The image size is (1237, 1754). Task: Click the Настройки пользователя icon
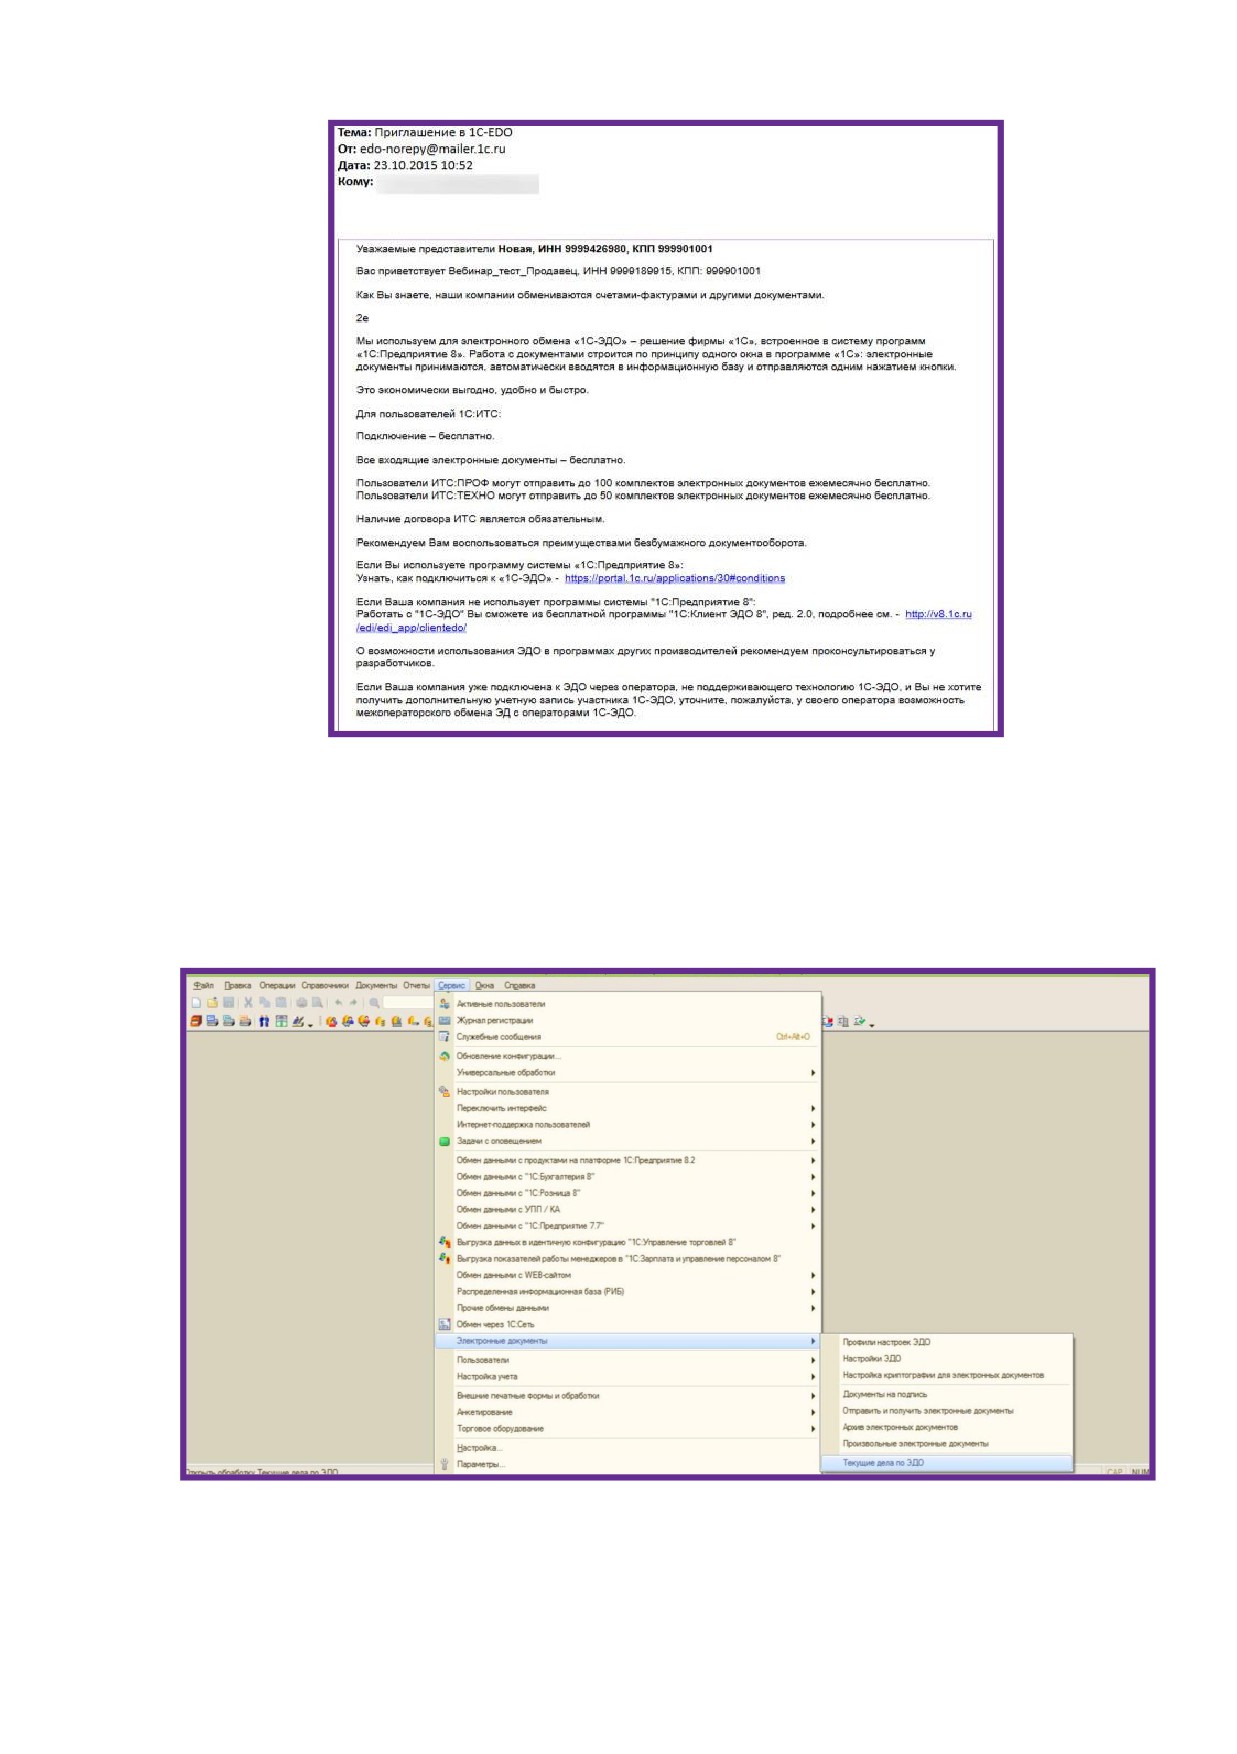click(x=445, y=1091)
